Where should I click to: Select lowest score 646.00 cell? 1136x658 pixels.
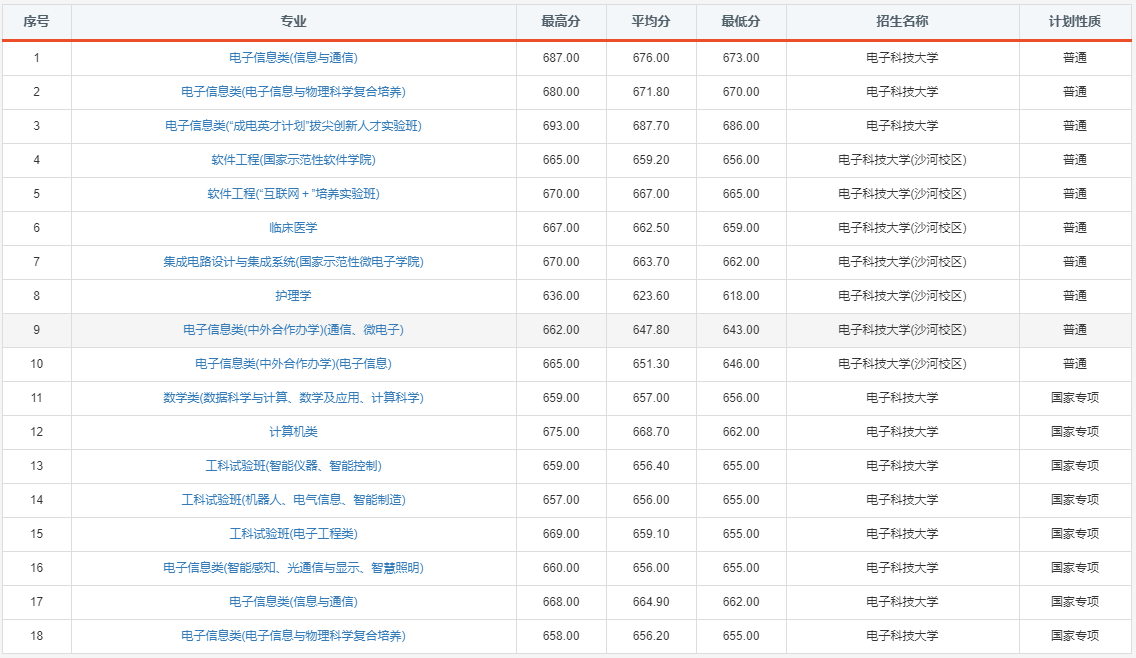[740, 365]
